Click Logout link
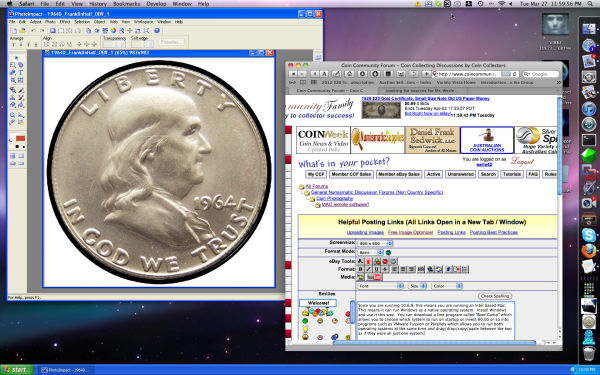Viewport: 600px width, 375px height. tap(522, 161)
